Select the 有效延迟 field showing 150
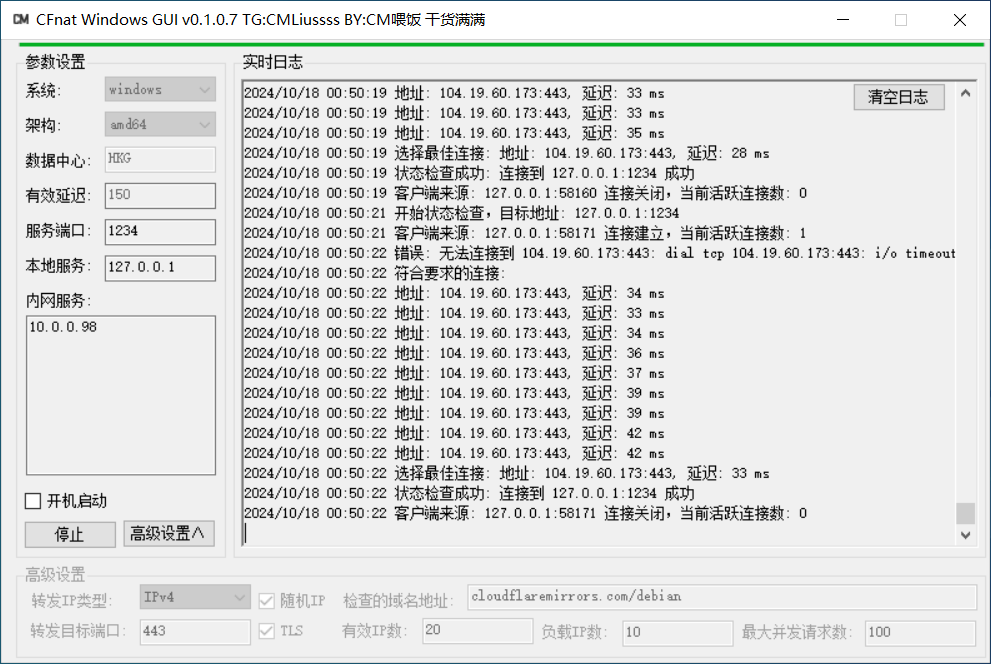Screen dimensions: 991x664 [x=161, y=196]
